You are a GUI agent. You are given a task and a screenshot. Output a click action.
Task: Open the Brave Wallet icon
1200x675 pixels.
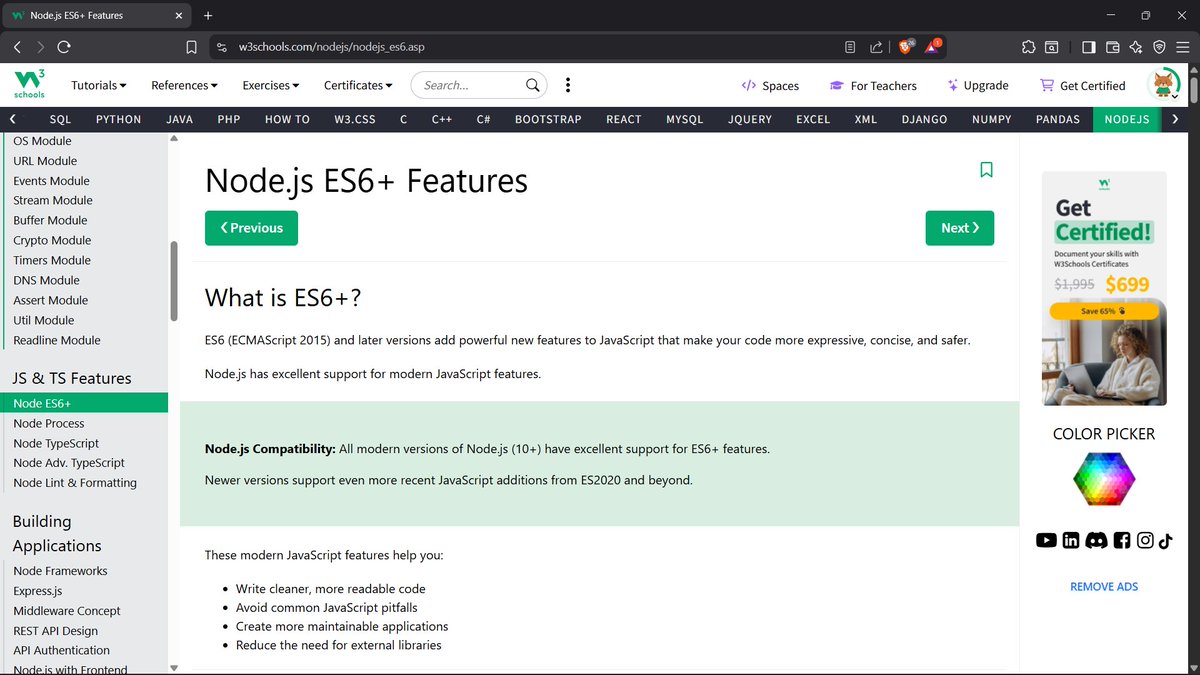1112,47
